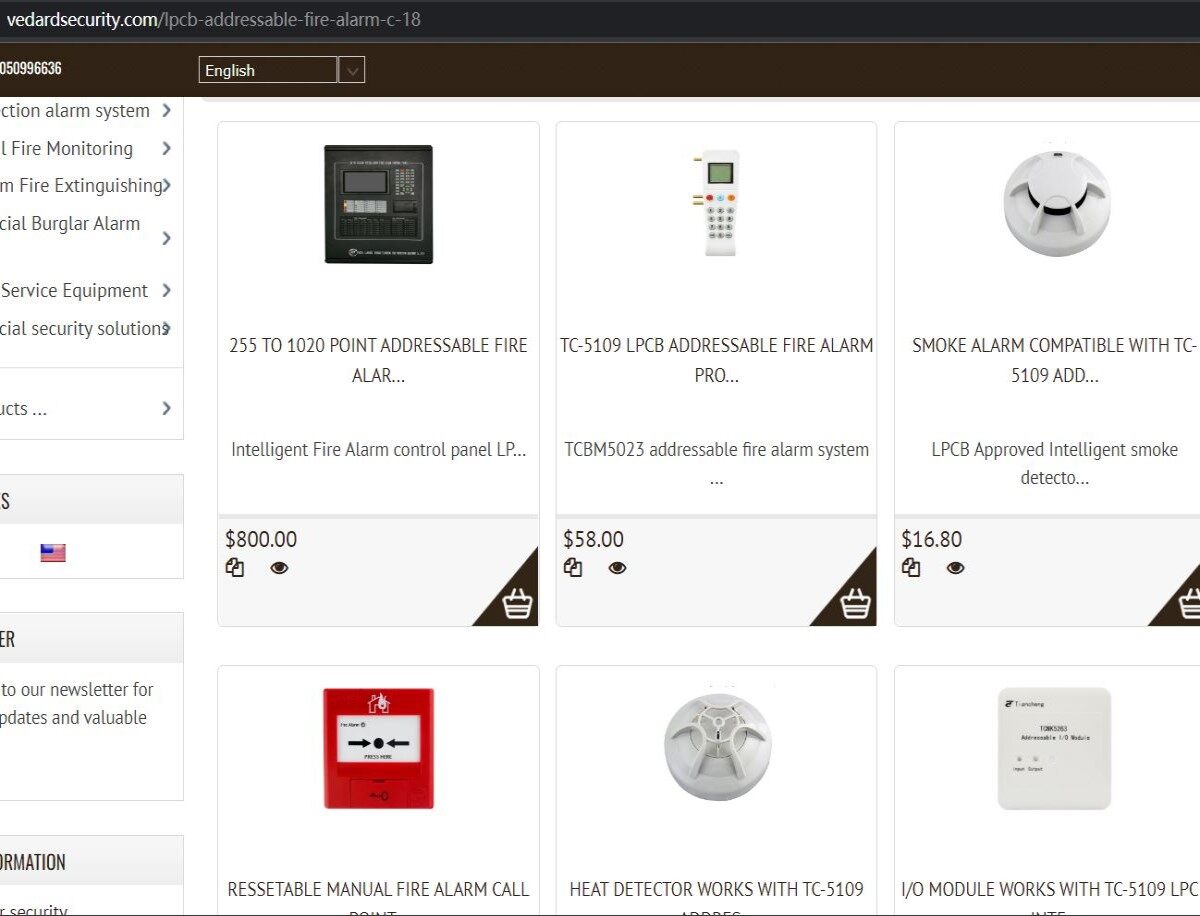Click the compare icon under $16.80 price

point(911,568)
